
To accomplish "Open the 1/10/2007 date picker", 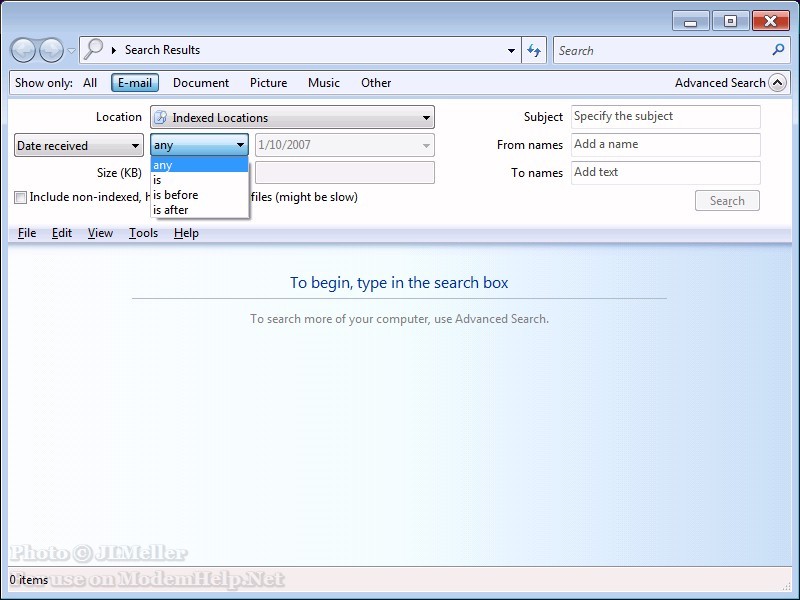I will (x=345, y=145).
